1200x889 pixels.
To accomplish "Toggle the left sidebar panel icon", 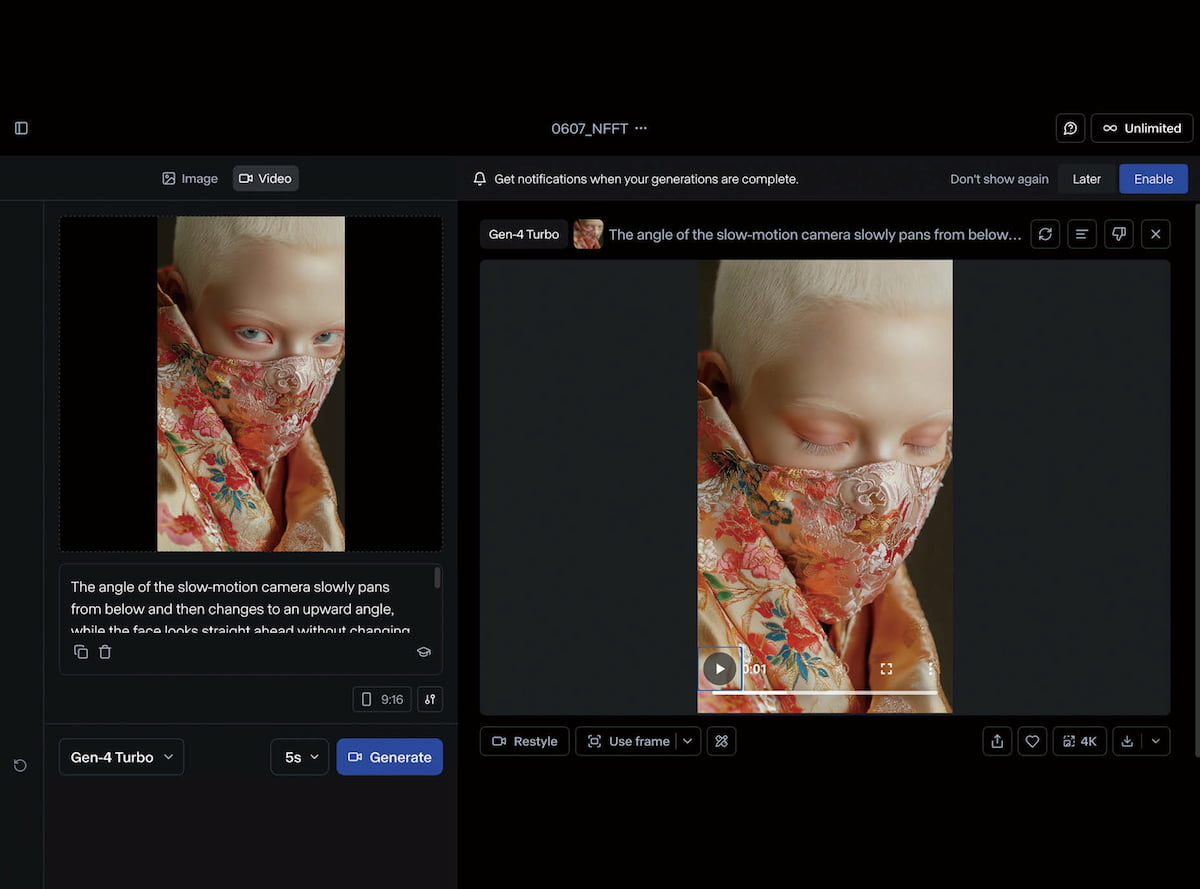I will pyautogui.click(x=21, y=128).
